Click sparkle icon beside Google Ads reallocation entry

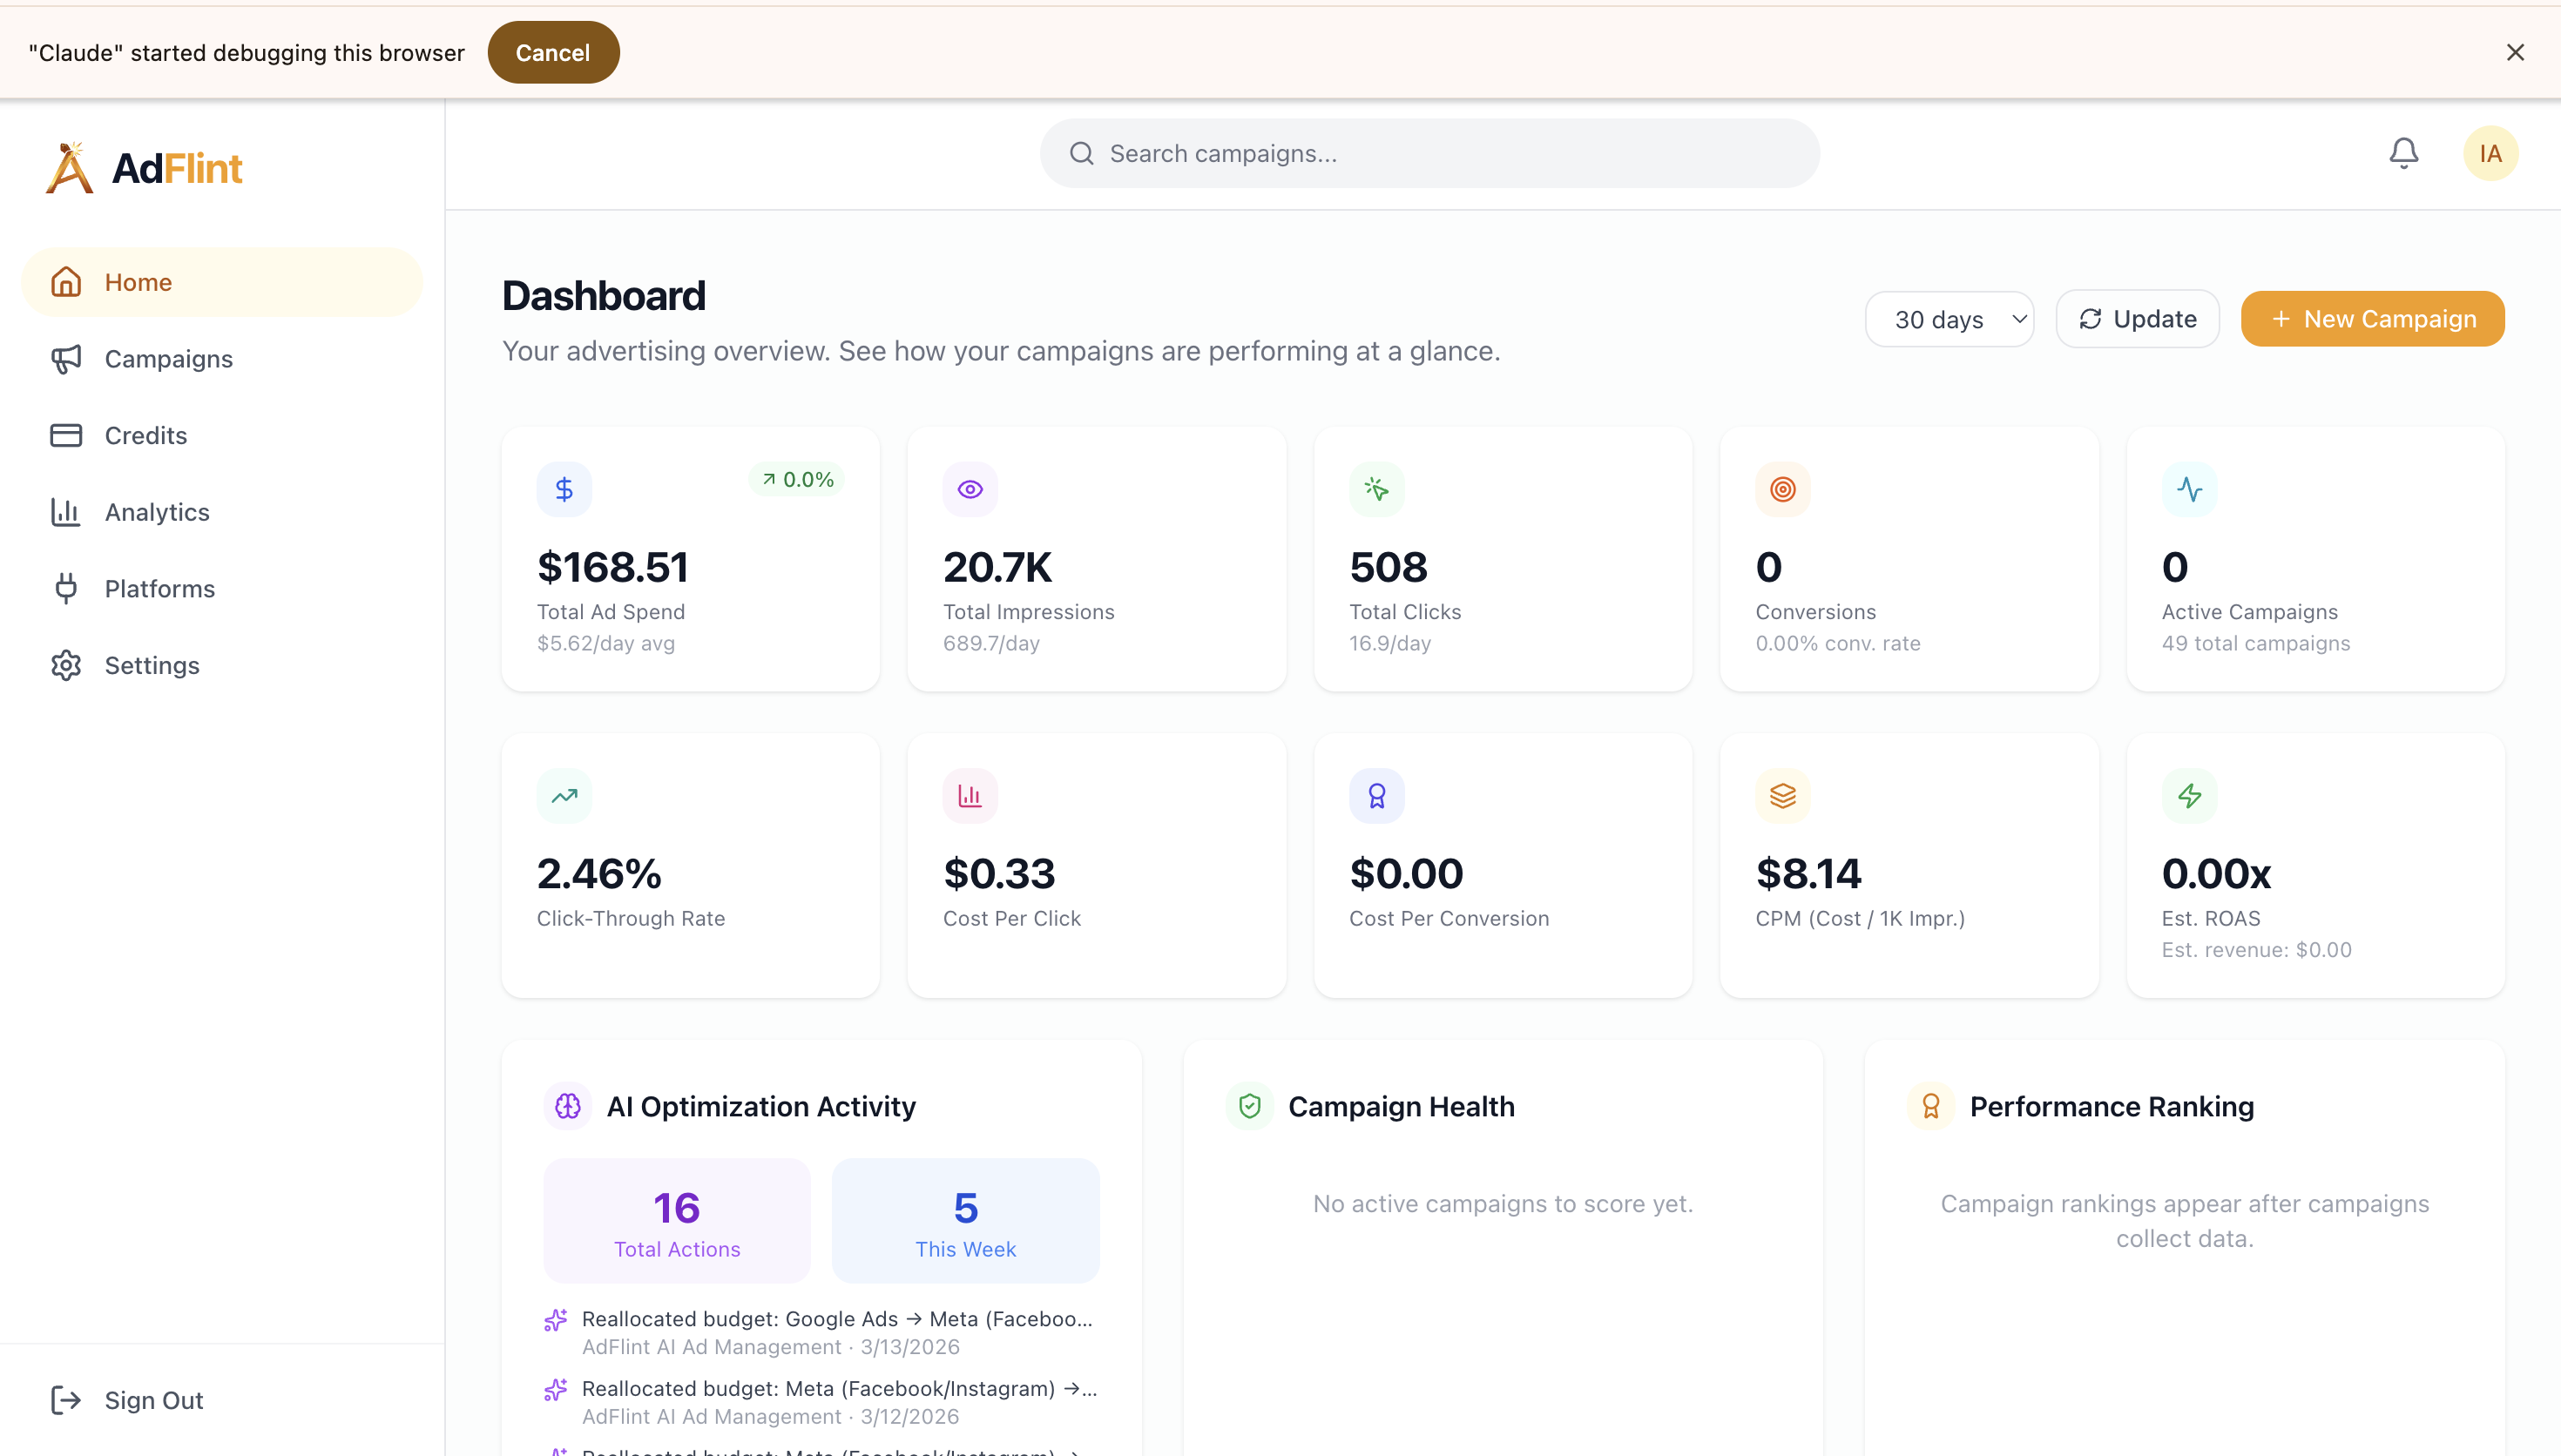pos(556,1320)
